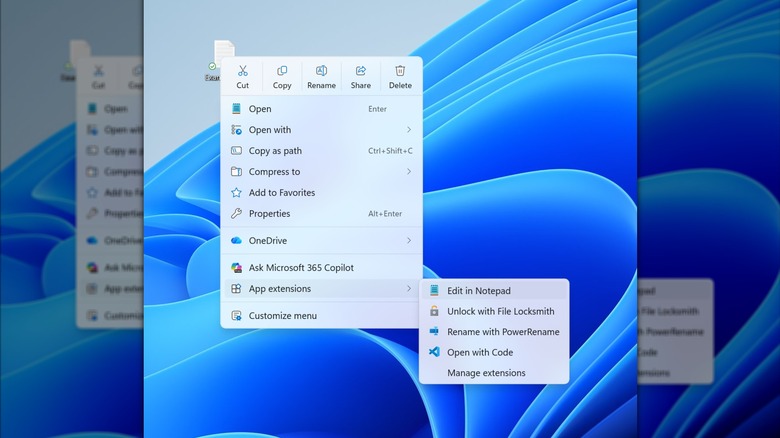
Task: Click the Ctrl+Shift+C shortcut text
Action: click(390, 151)
